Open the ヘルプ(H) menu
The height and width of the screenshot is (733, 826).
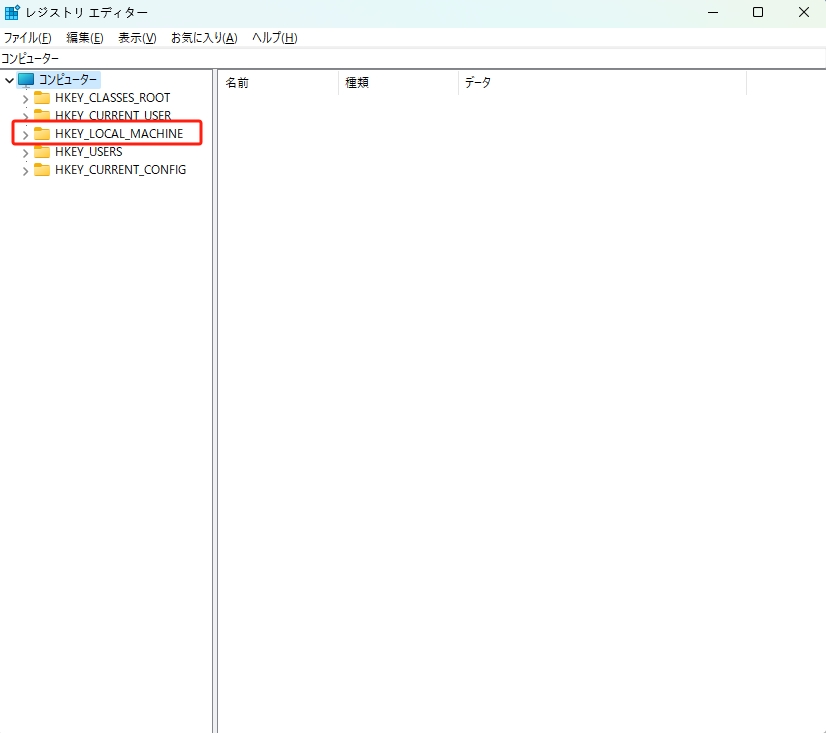274,38
